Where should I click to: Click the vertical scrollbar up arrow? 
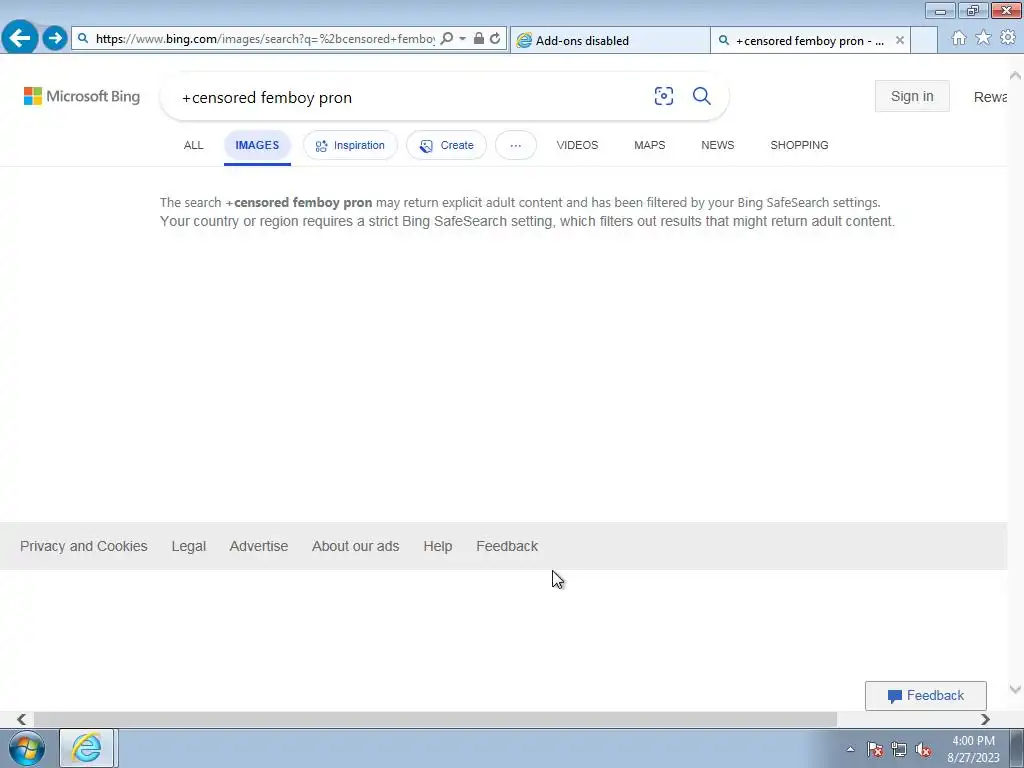point(1016,76)
